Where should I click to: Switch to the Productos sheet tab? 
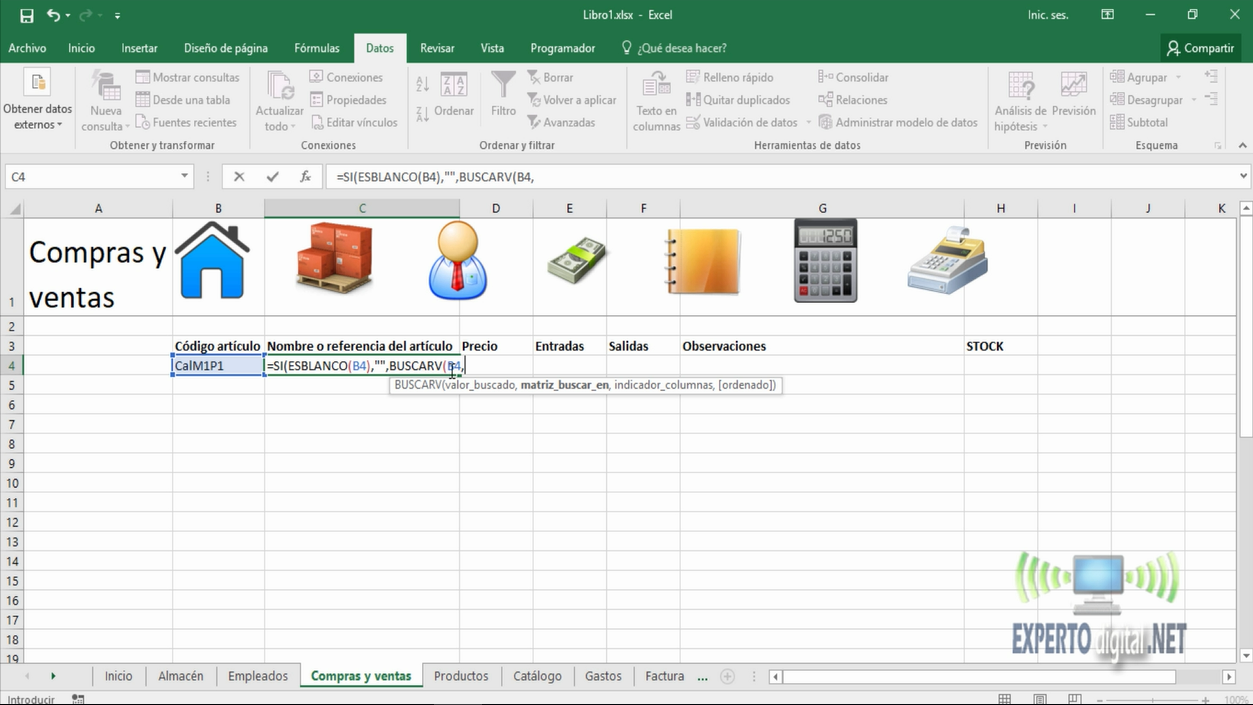pos(461,676)
